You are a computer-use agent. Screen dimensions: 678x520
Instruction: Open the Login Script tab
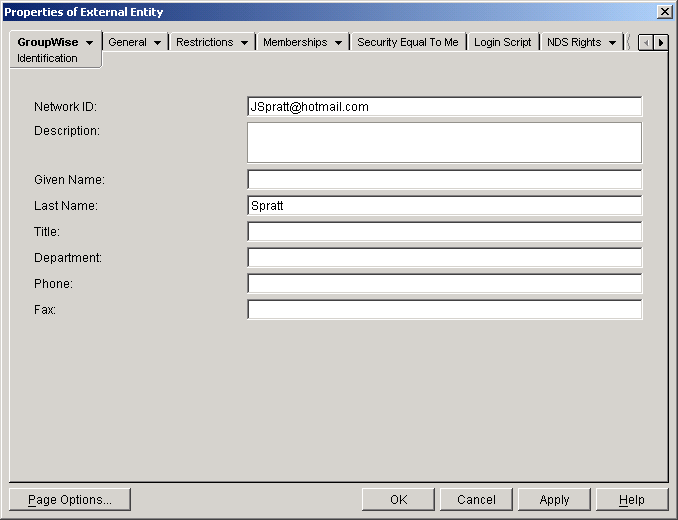502,42
